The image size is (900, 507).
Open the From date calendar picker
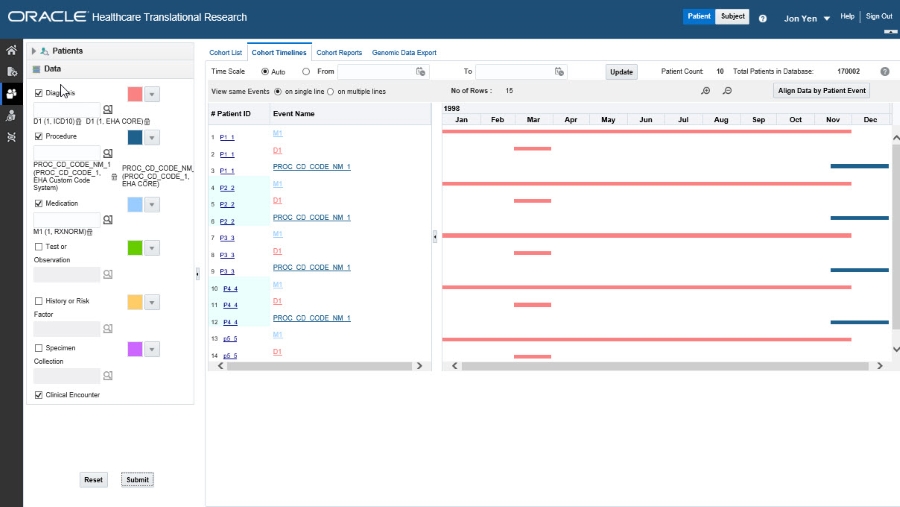421,72
